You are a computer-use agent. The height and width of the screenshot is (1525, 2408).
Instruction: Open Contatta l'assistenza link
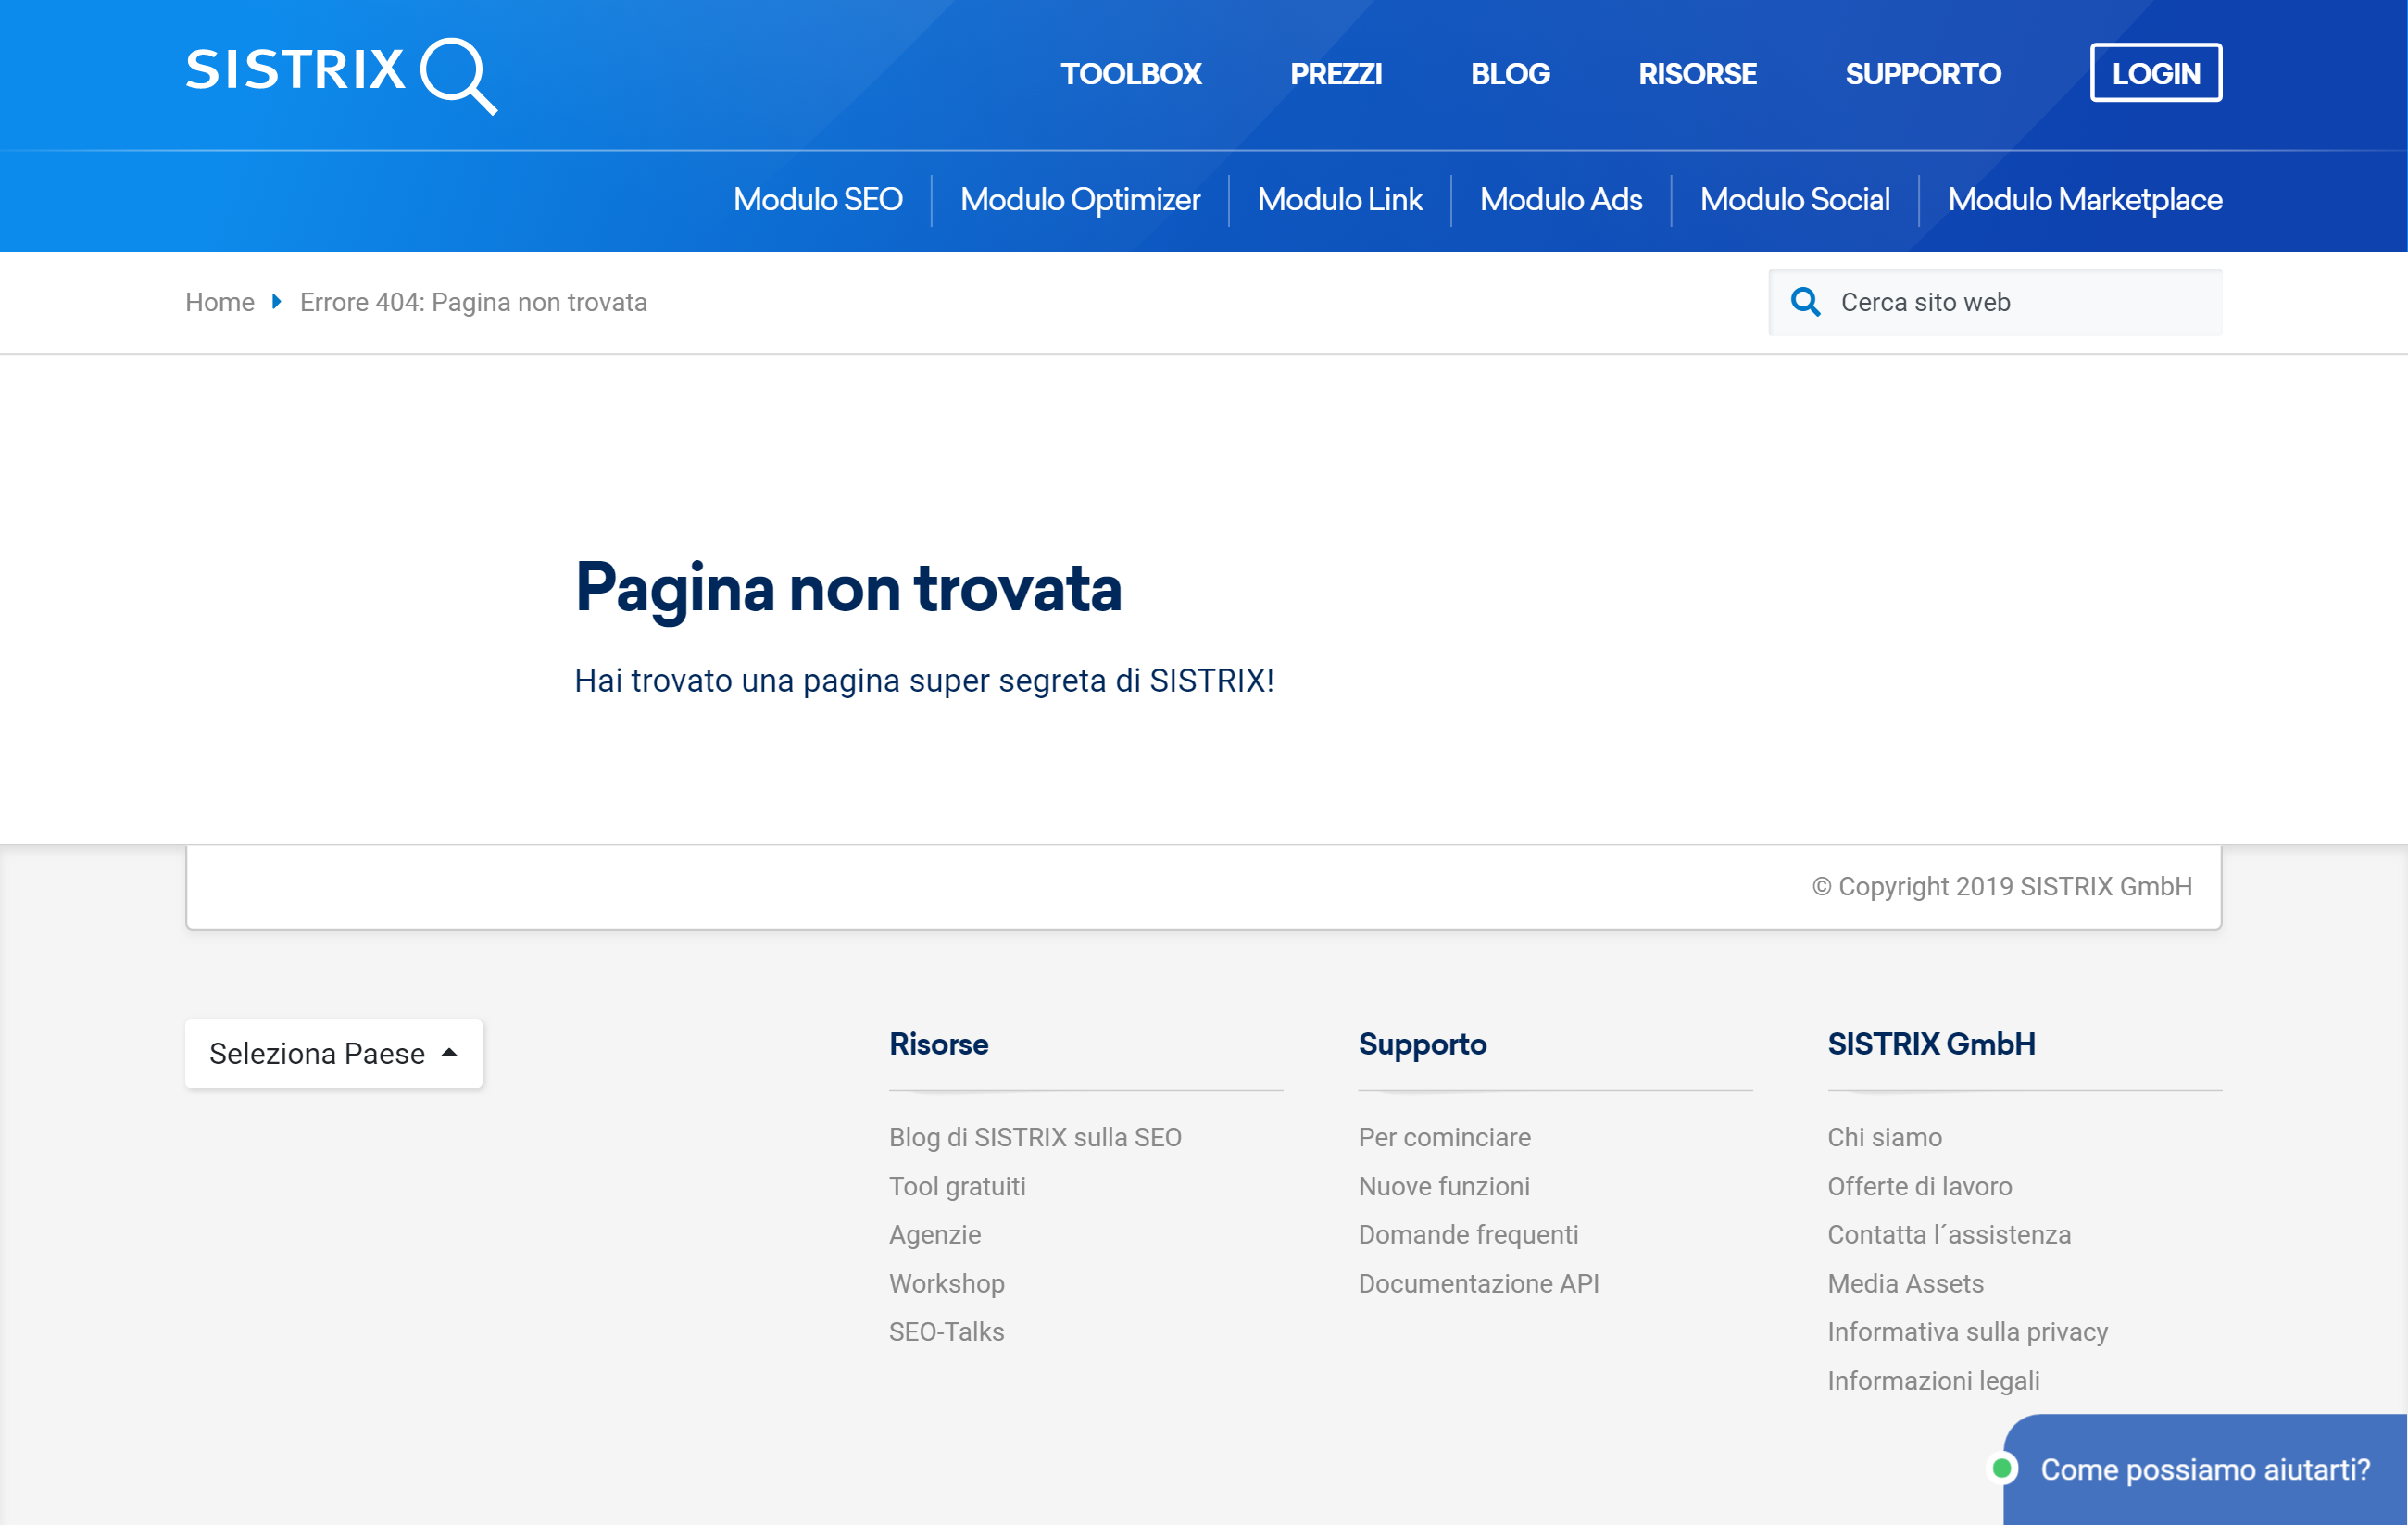pyautogui.click(x=1949, y=1234)
